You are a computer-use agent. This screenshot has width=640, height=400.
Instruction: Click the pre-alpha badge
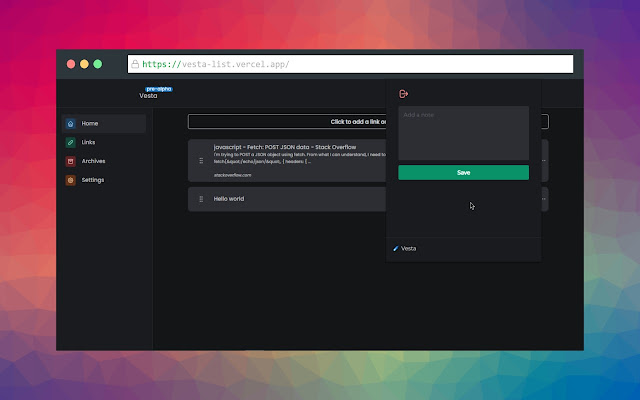click(159, 89)
